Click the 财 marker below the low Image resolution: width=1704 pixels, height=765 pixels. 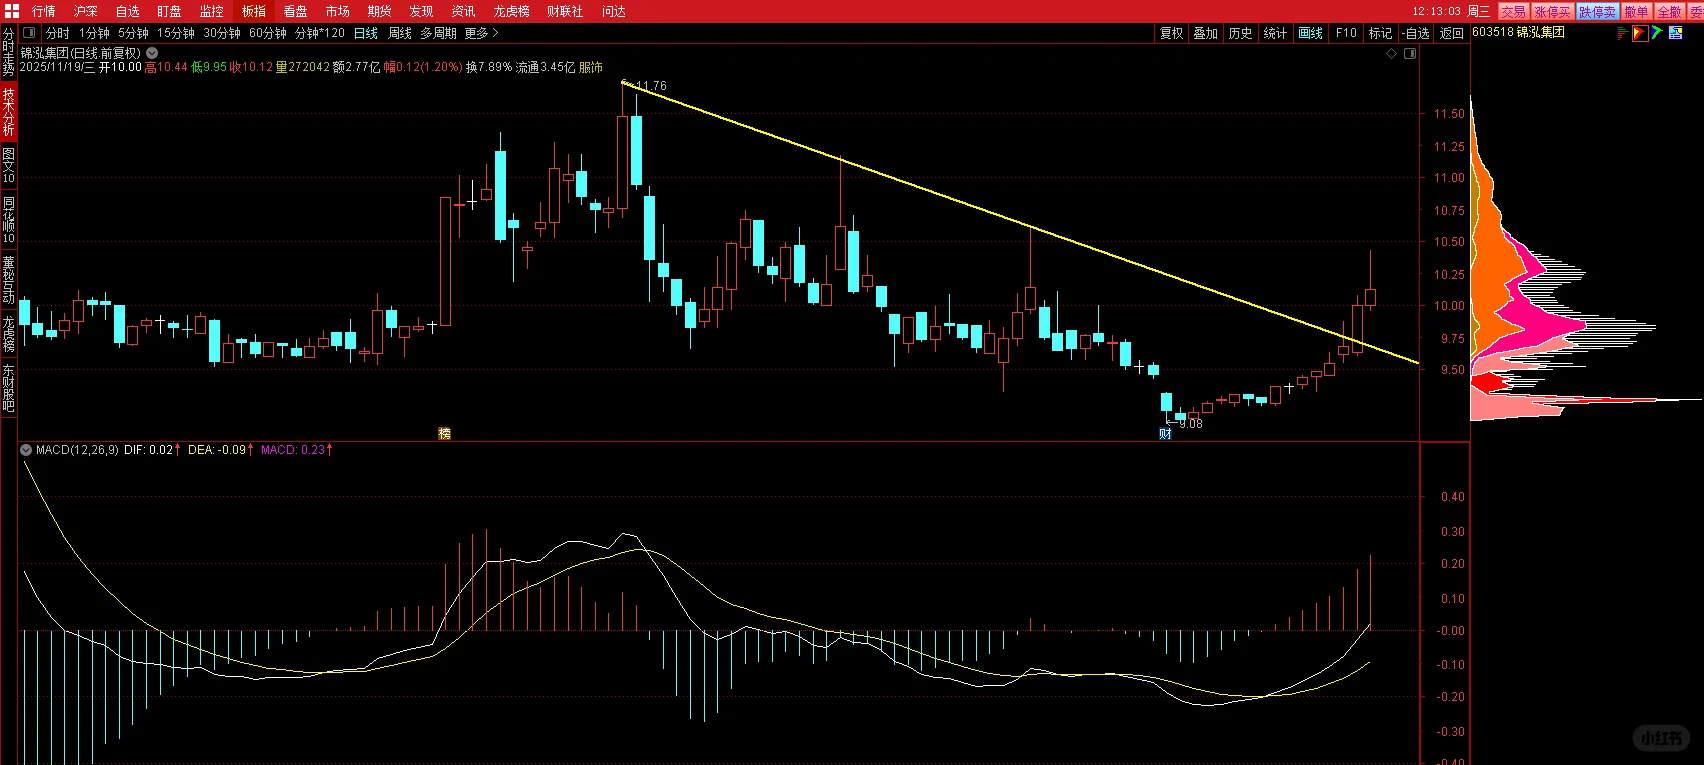coord(1165,433)
